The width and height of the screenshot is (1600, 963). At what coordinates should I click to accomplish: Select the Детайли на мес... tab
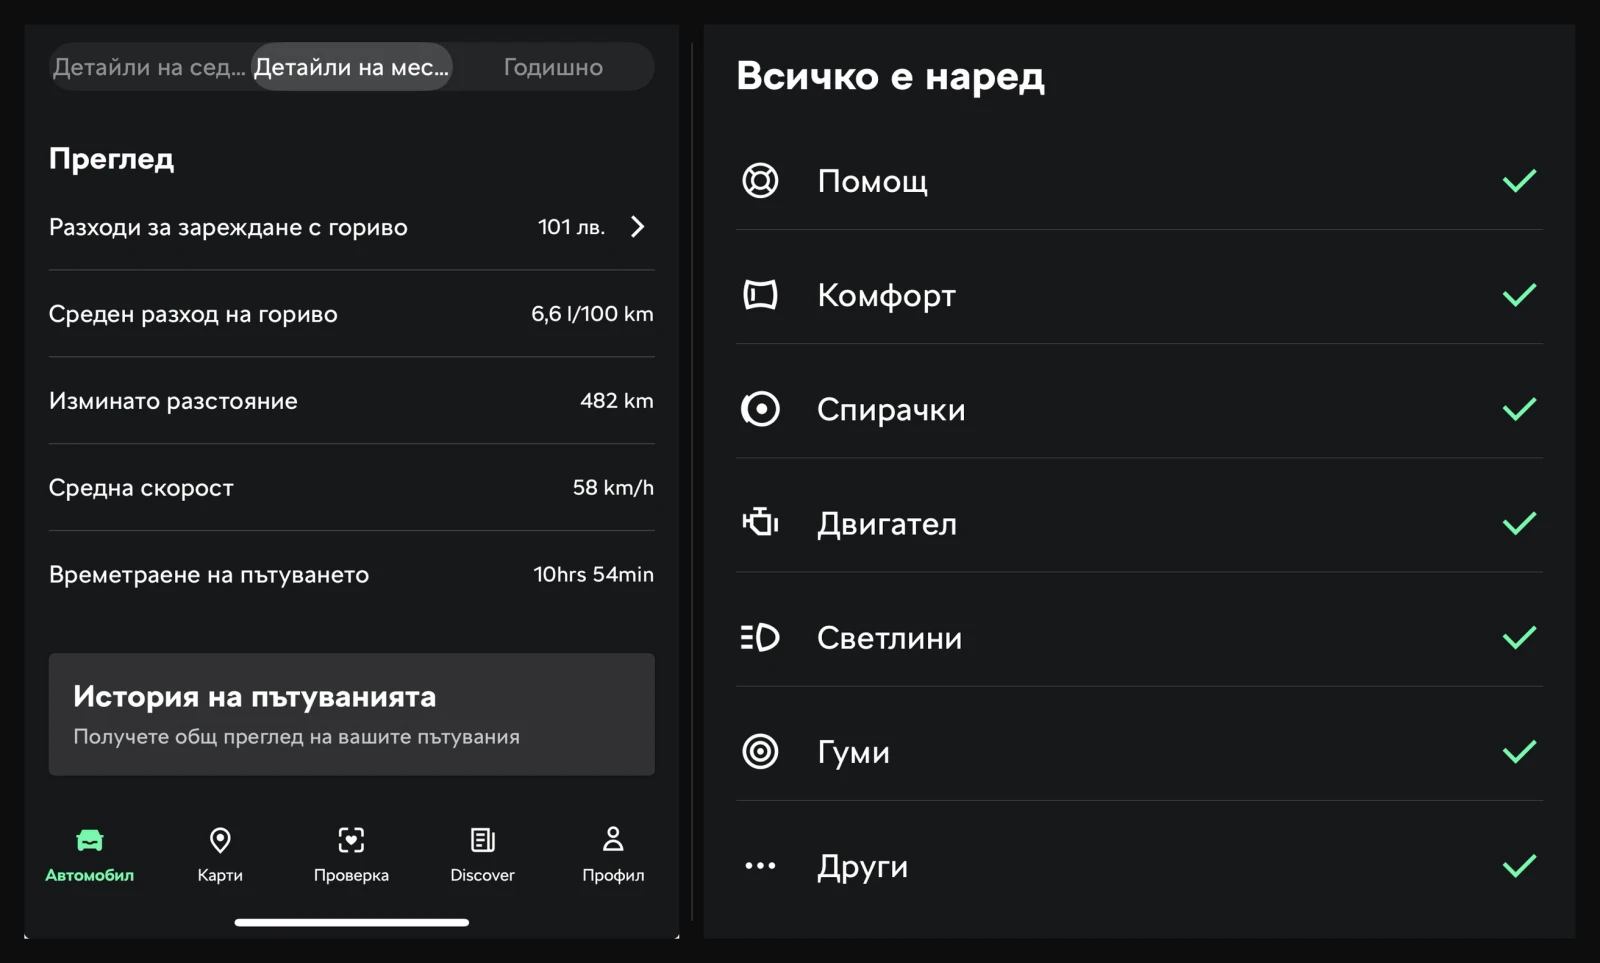point(351,67)
